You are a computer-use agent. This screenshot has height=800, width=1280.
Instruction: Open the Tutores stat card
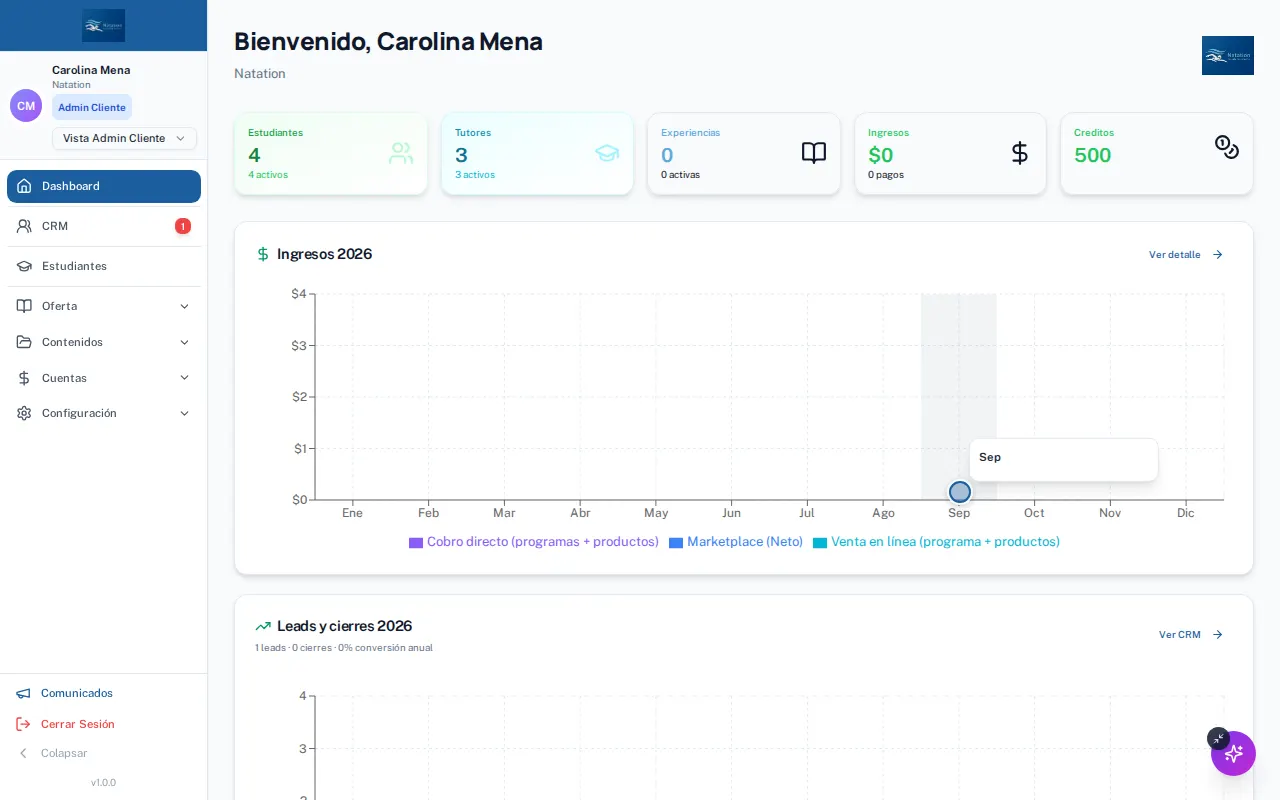[x=537, y=154]
